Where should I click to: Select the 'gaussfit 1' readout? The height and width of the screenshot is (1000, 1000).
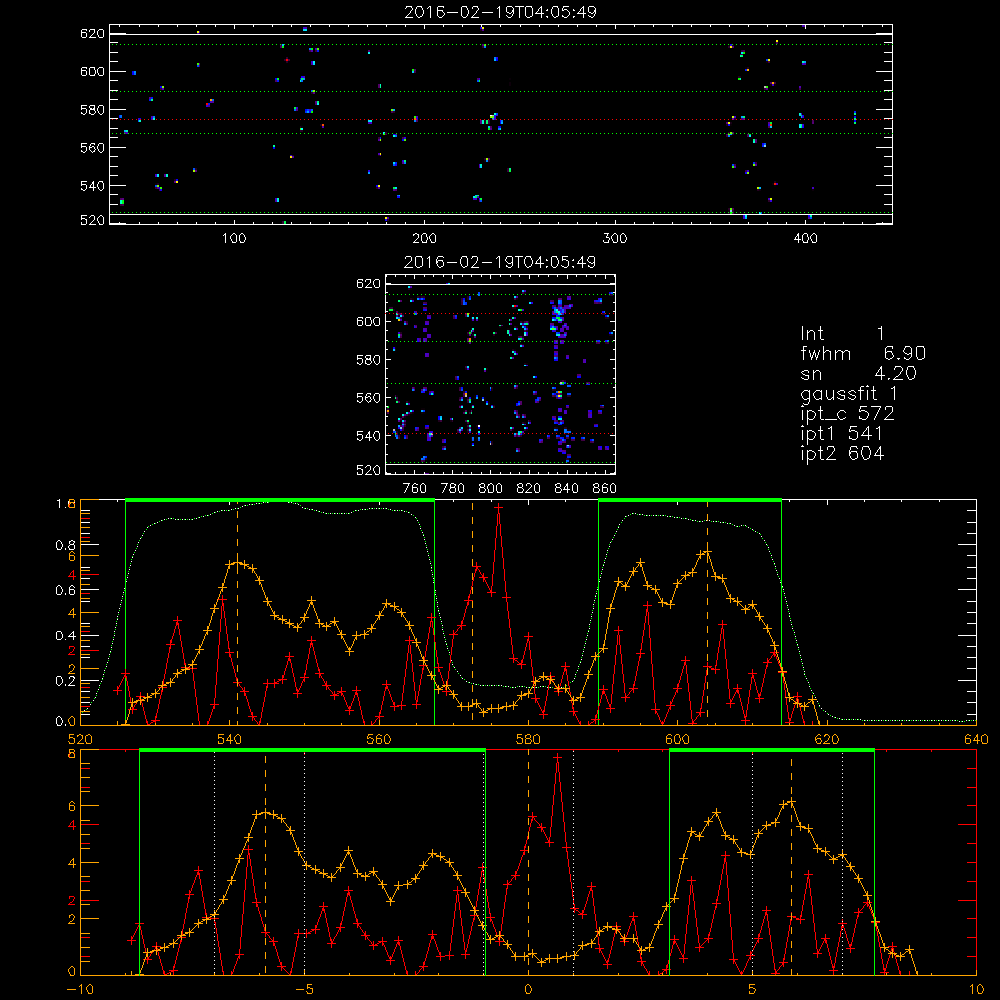(849, 393)
